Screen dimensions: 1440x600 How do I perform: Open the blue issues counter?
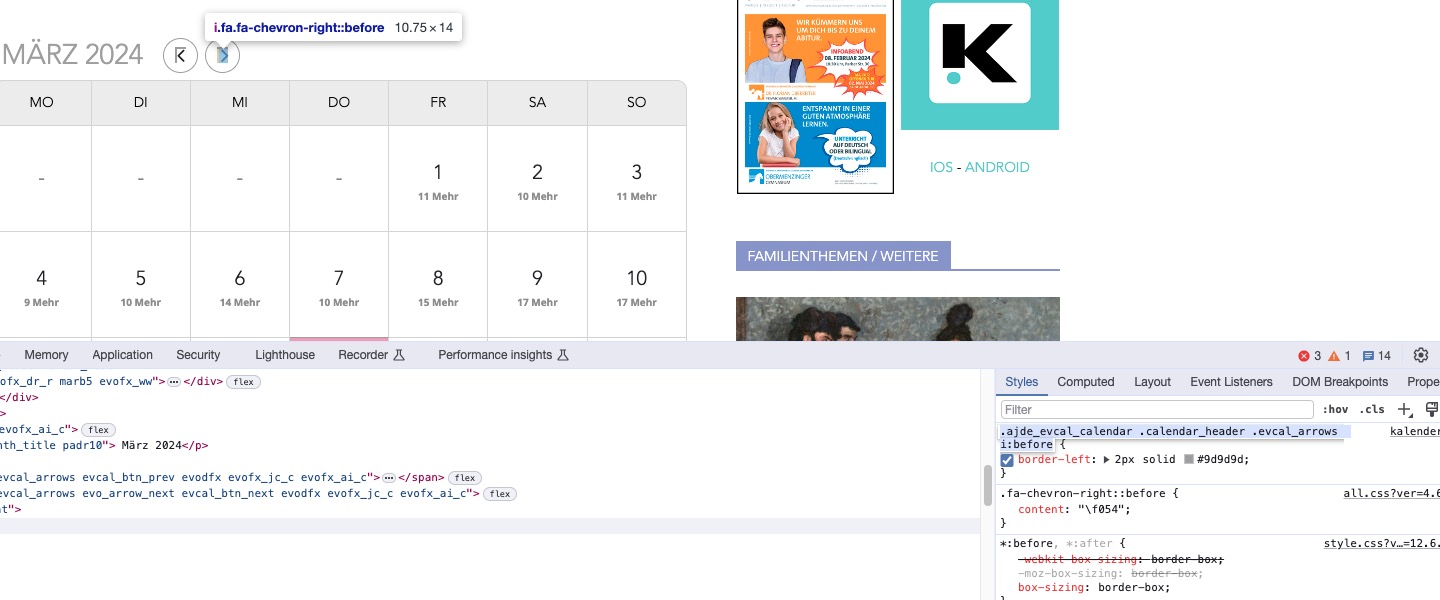1377,356
